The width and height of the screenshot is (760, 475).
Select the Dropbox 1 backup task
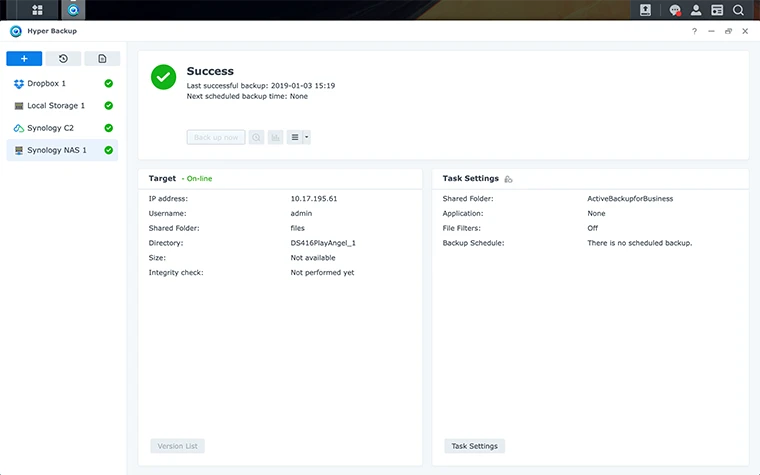pos(48,83)
